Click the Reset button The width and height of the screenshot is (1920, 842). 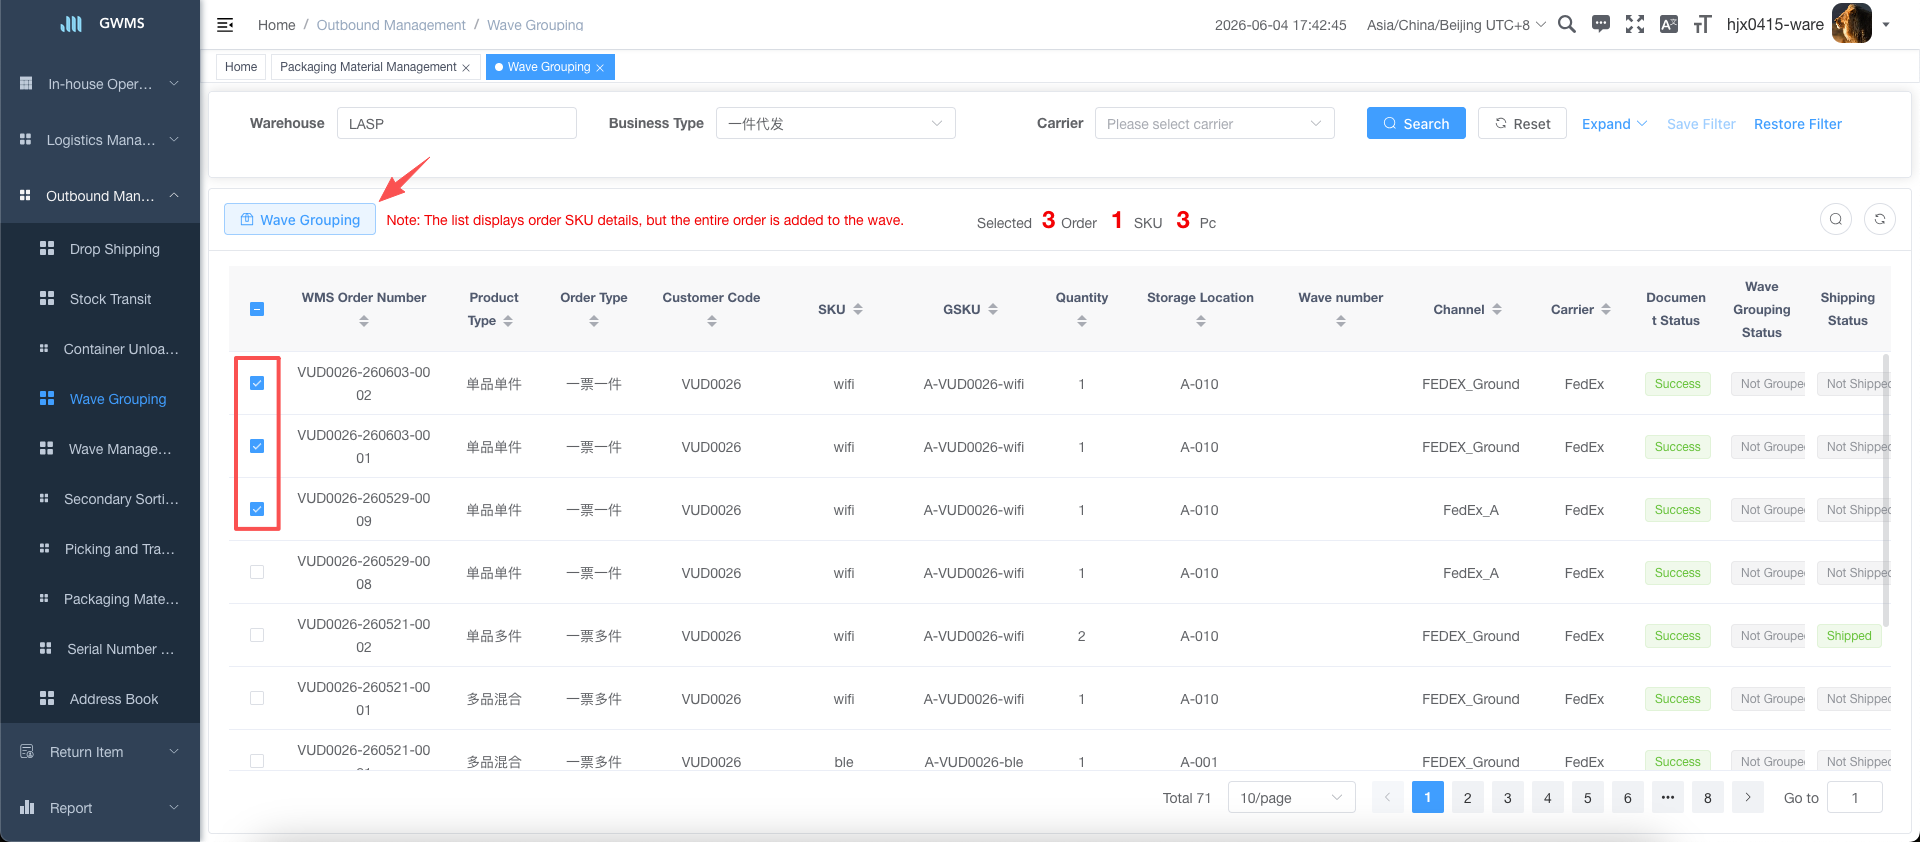(1522, 123)
